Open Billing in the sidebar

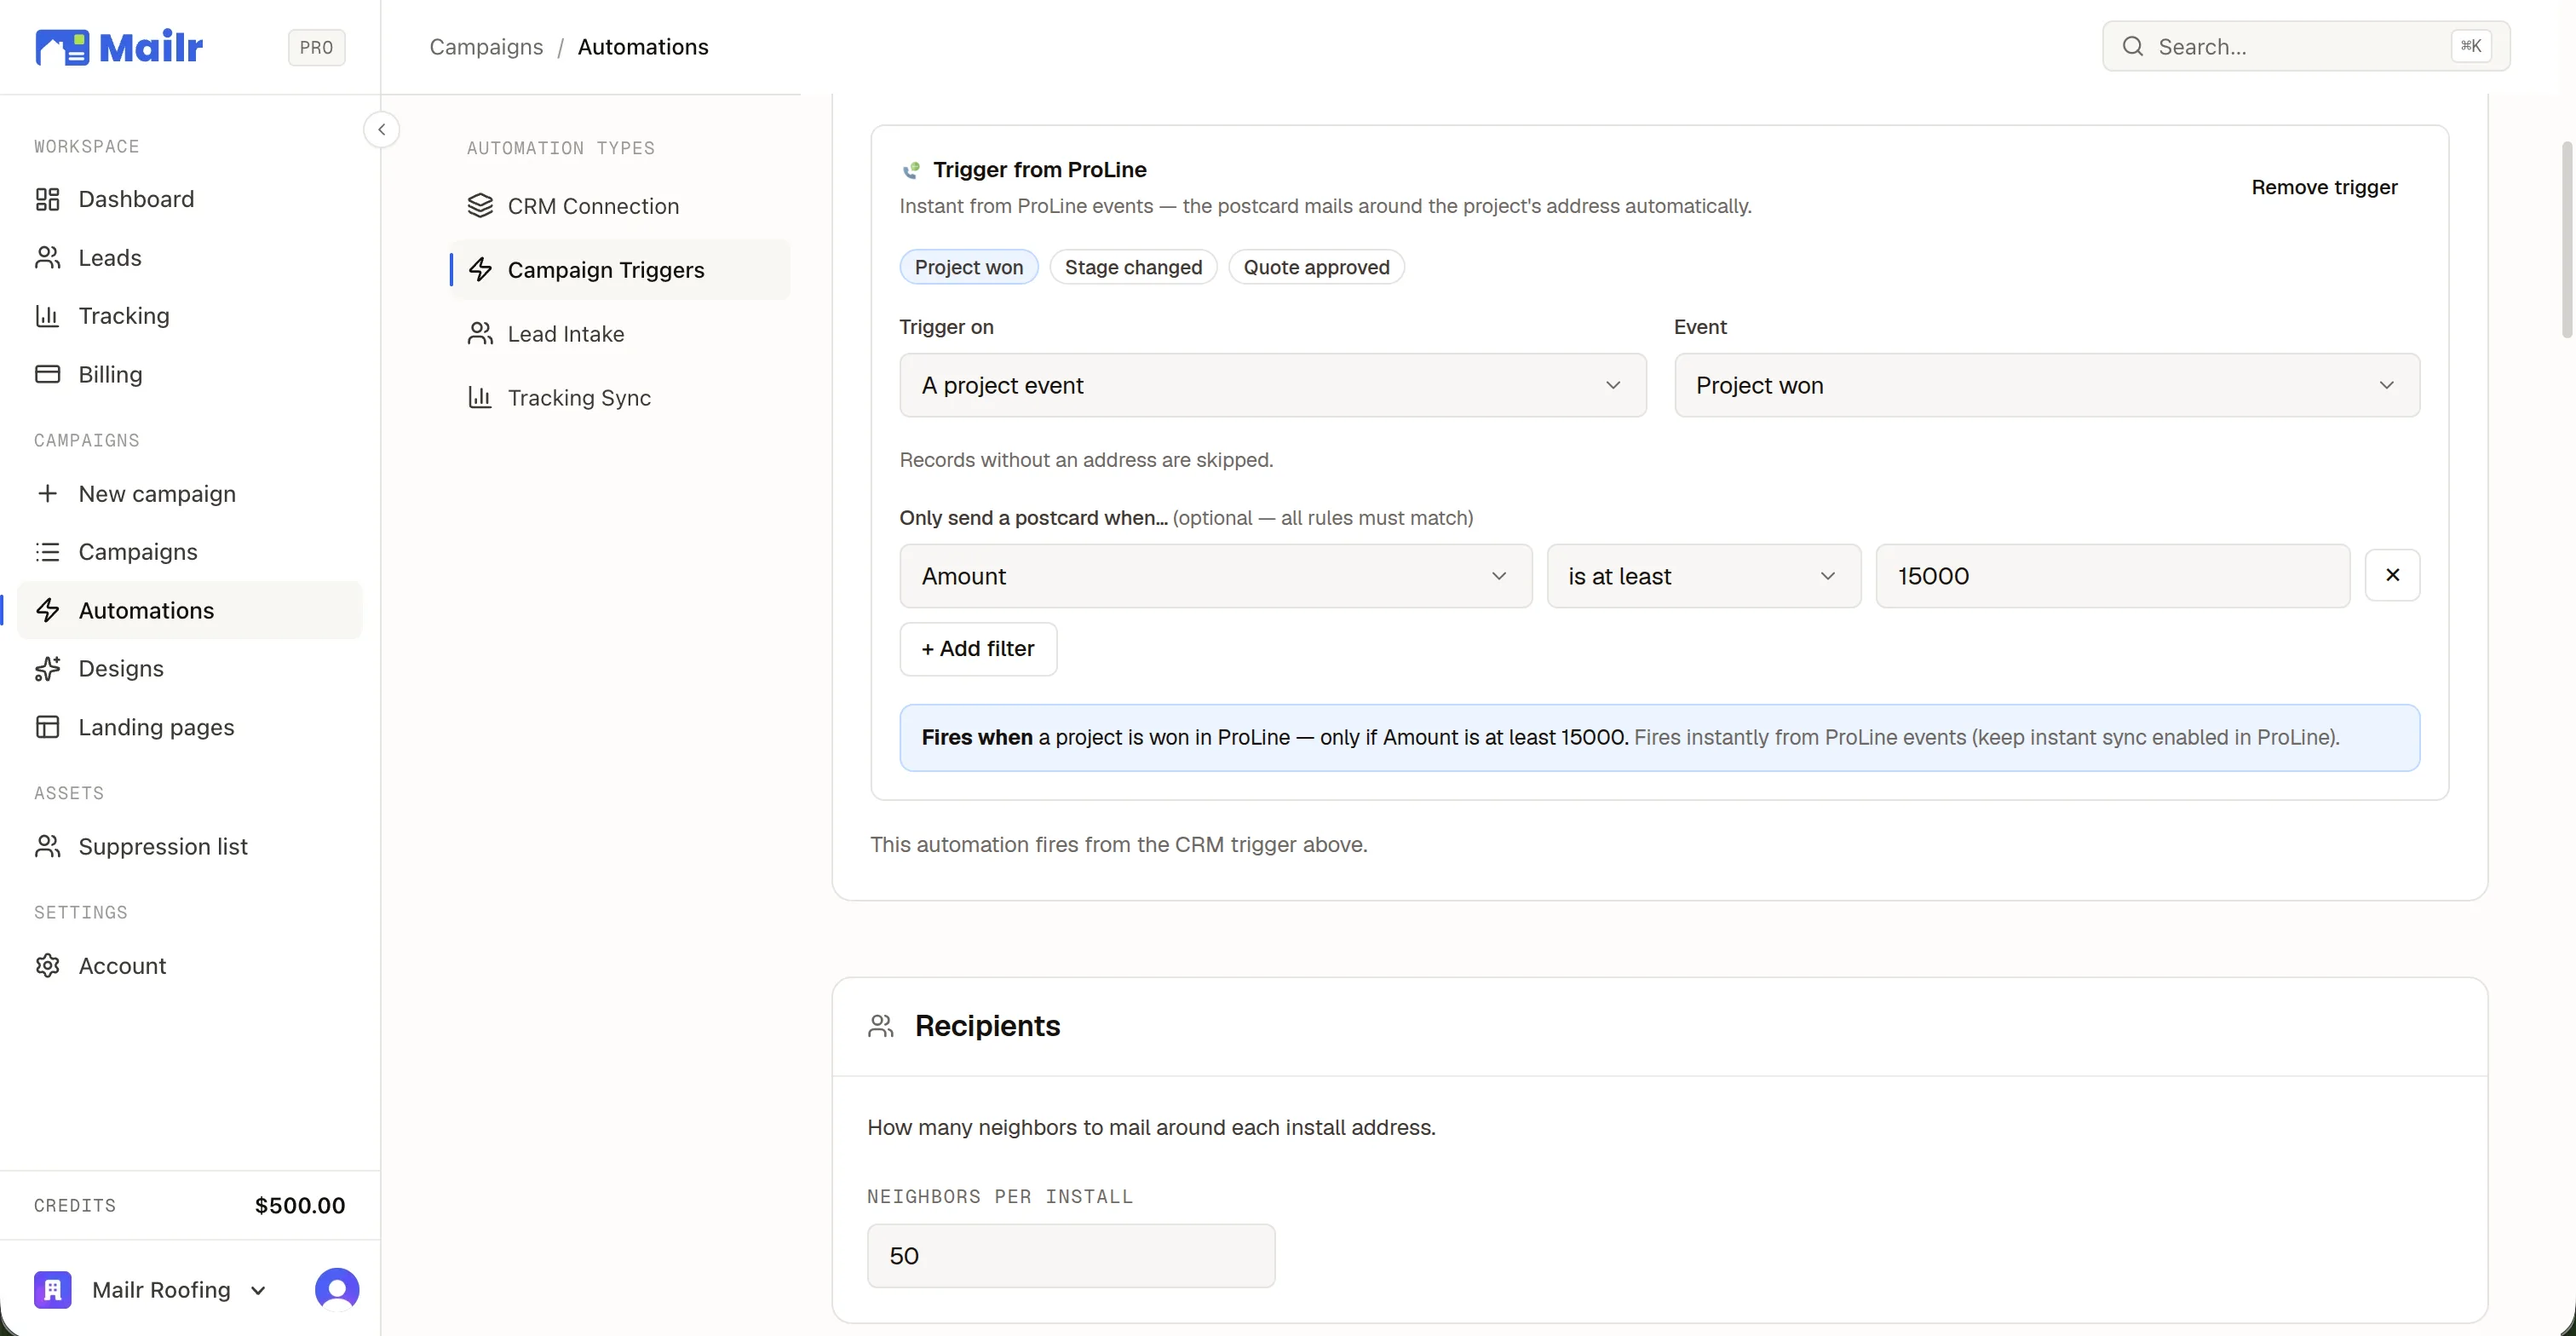(x=190, y=374)
